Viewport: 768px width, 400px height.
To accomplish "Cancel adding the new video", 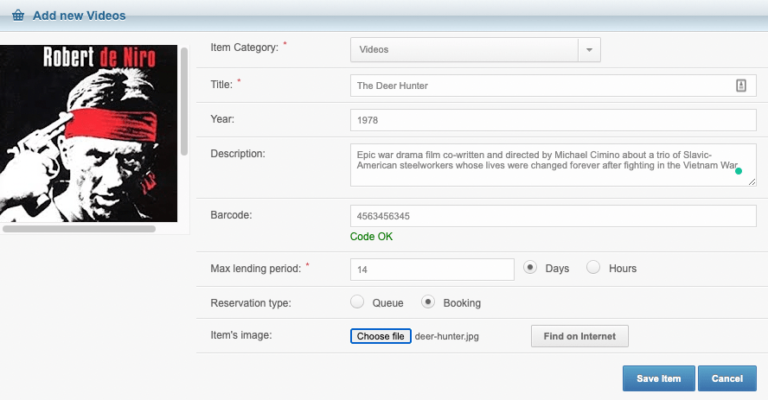I will (x=727, y=379).
